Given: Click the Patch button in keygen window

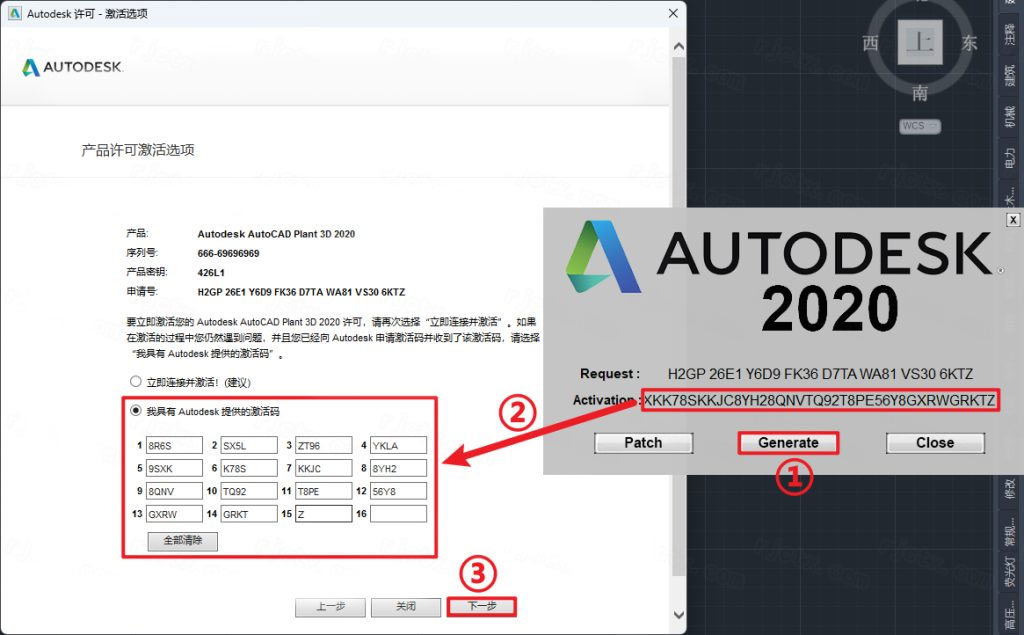Looking at the screenshot, I should pos(643,443).
